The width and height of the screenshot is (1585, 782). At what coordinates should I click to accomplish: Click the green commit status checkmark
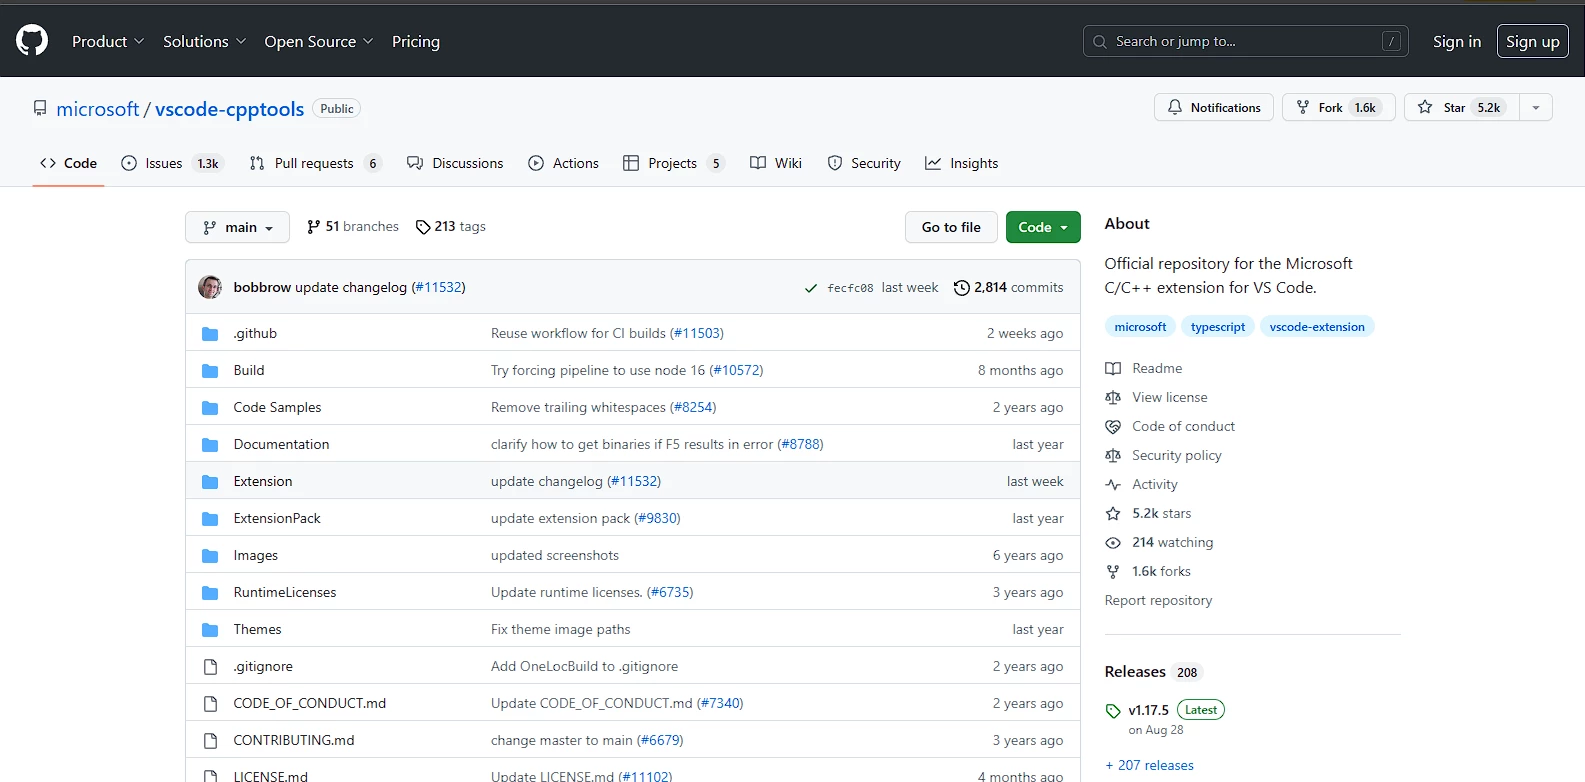[810, 288]
